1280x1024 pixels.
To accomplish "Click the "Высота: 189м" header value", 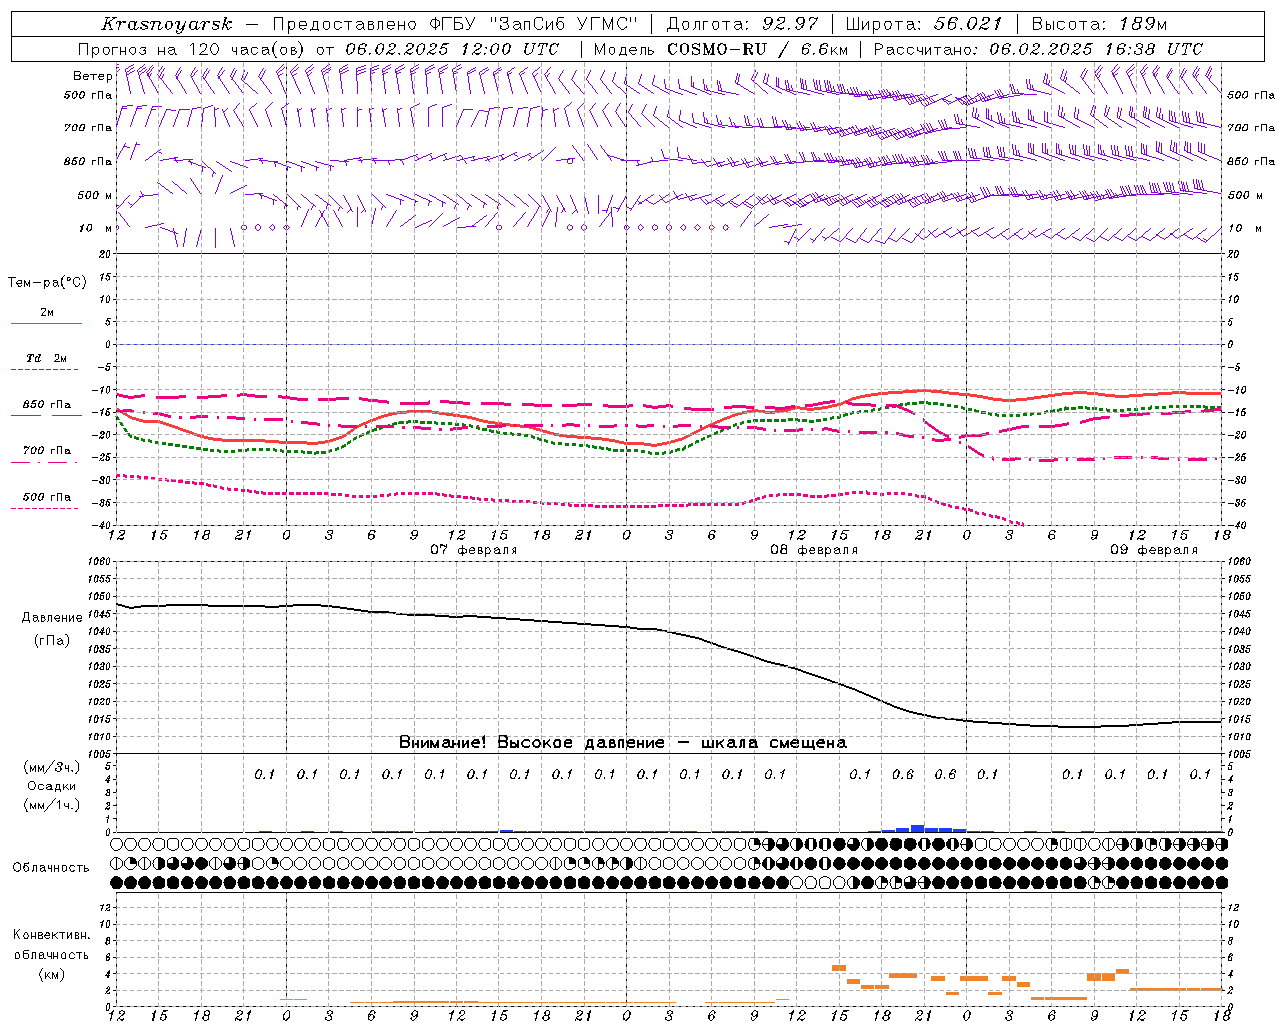I will (x=1100, y=24).
